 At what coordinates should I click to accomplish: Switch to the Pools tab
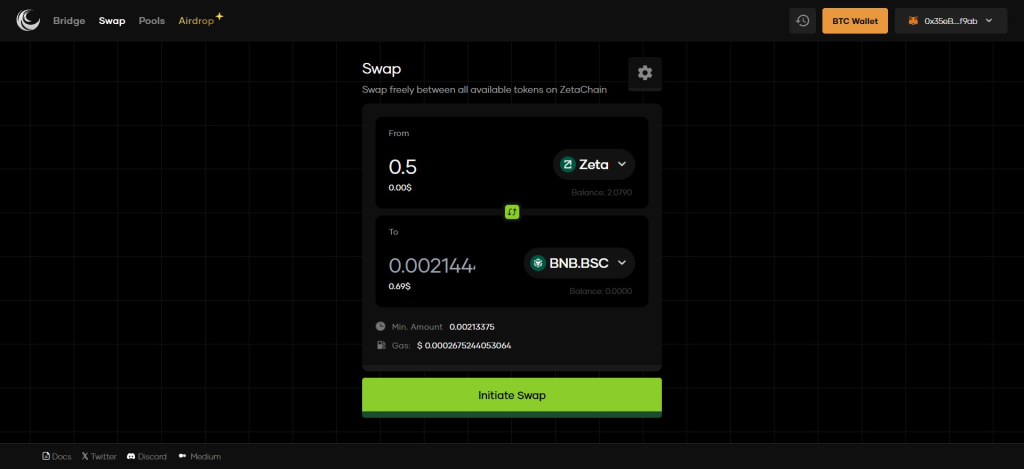[152, 21]
